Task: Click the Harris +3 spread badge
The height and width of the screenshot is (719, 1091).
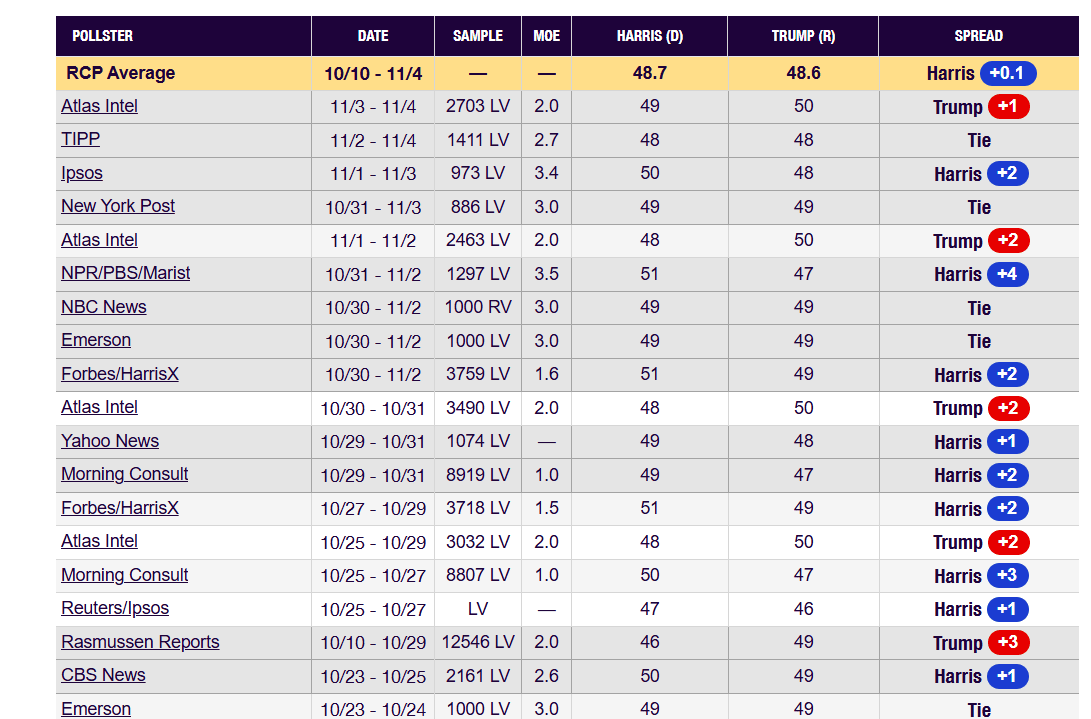Action: click(1008, 576)
